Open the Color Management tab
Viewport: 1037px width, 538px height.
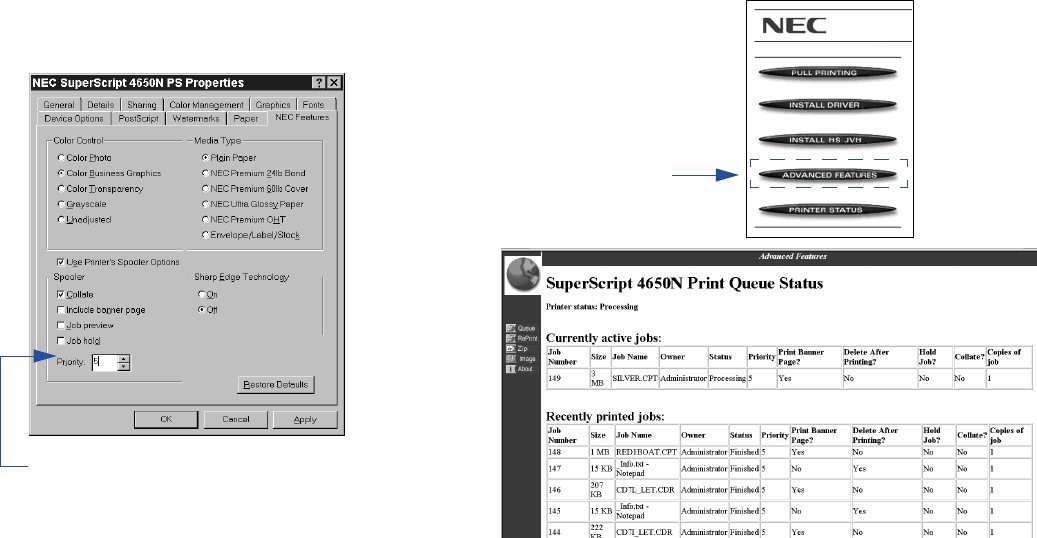tap(206, 105)
